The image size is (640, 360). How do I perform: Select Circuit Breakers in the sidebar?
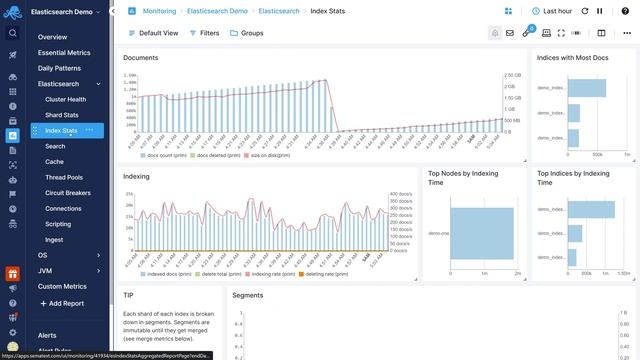tap(68, 193)
